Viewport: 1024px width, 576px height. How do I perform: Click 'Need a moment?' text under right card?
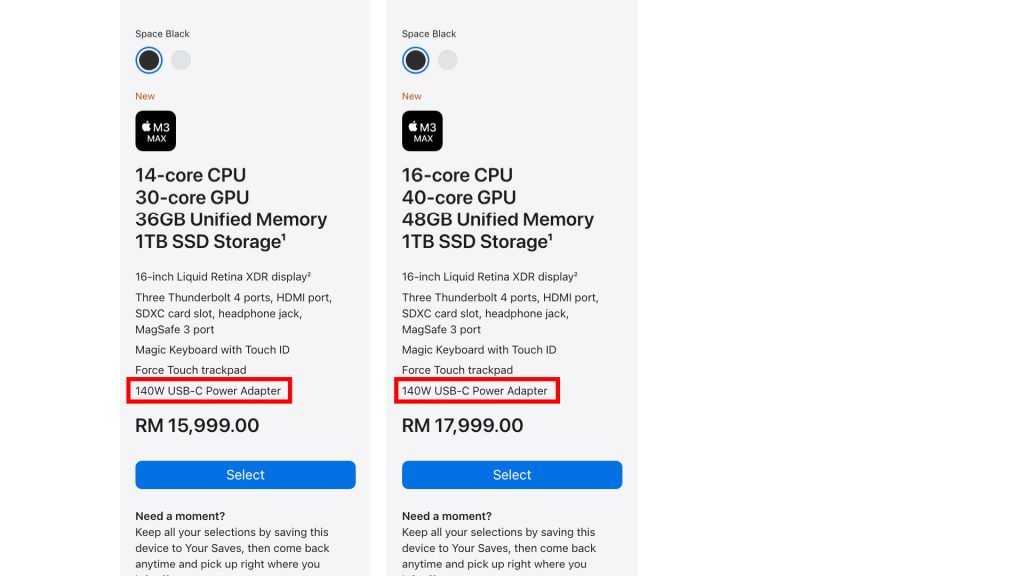pos(447,516)
